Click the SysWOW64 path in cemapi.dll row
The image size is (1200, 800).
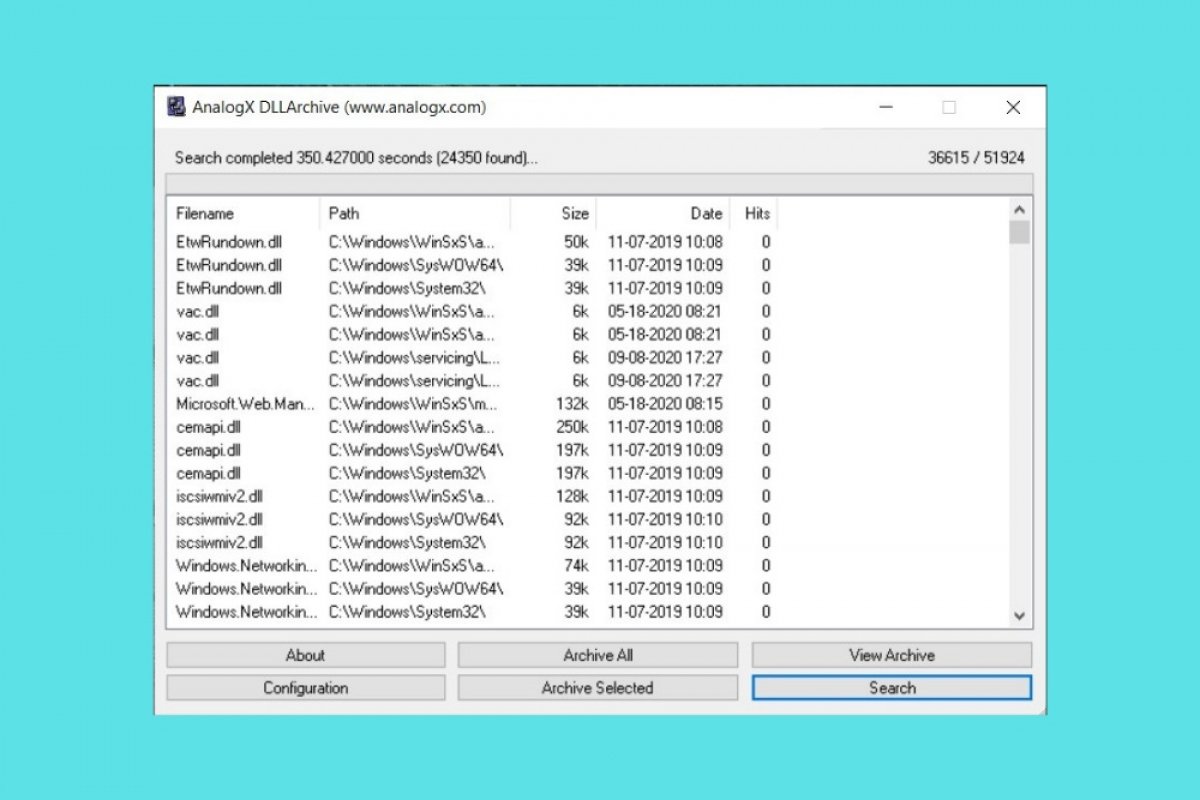point(416,450)
